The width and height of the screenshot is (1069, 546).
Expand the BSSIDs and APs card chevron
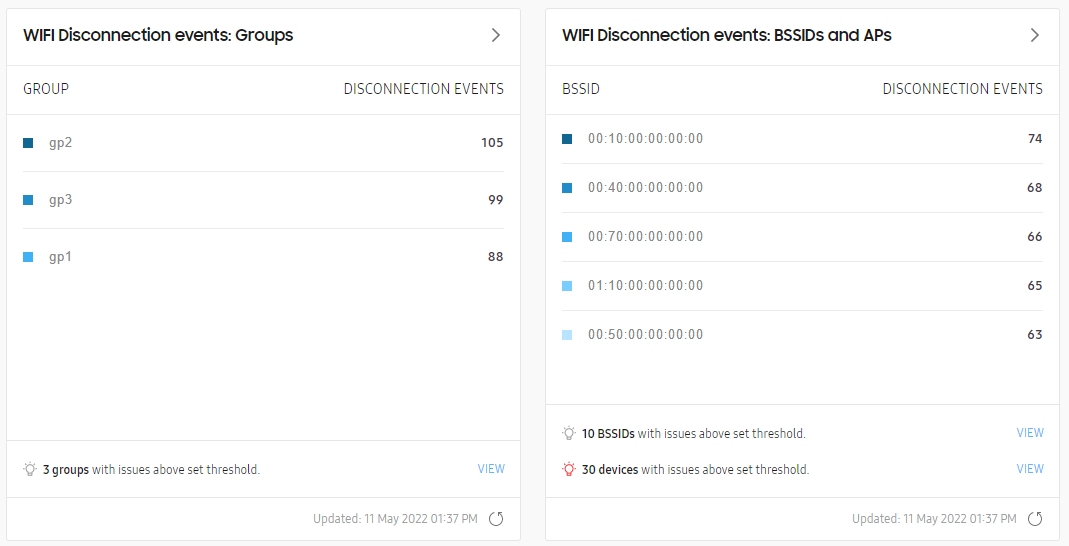[1035, 35]
